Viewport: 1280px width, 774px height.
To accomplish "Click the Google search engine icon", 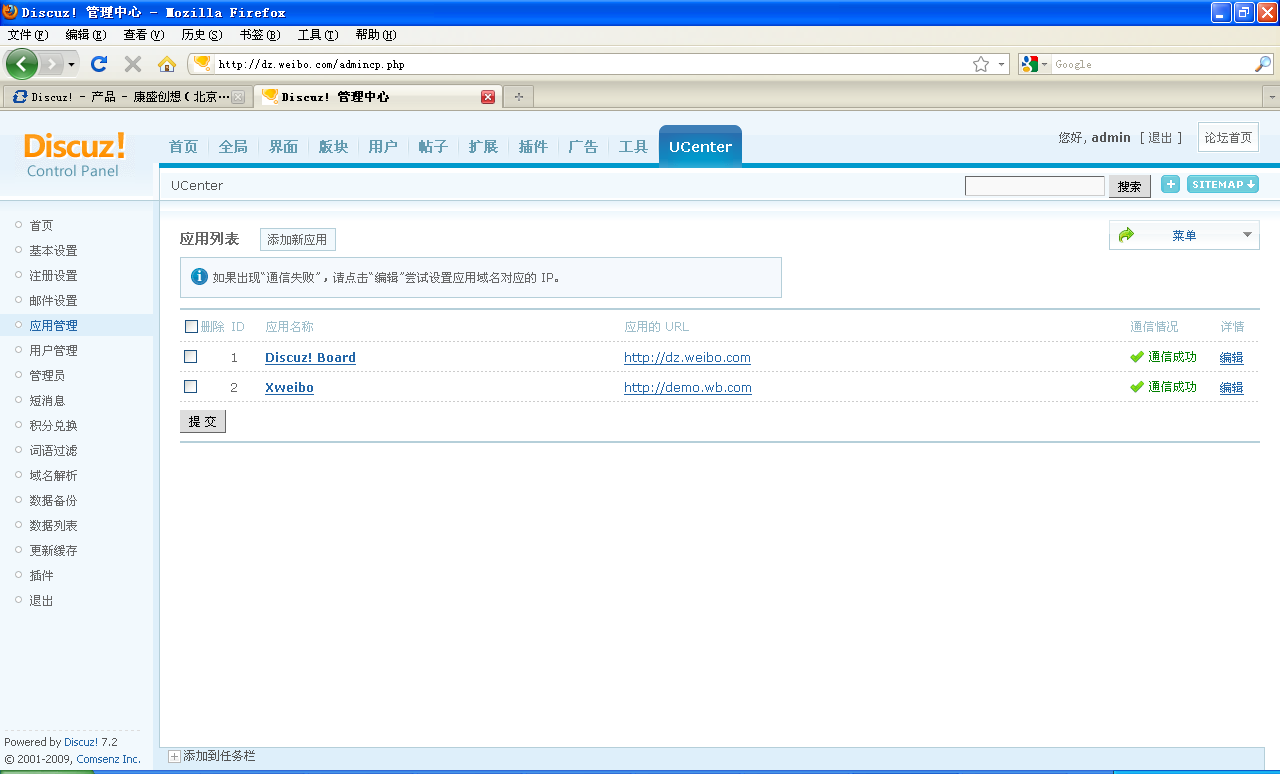I will pos(1030,64).
